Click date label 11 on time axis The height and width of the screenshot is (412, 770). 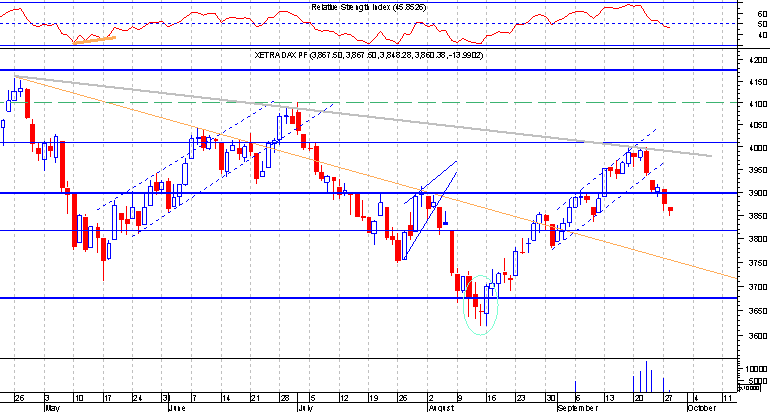[727, 398]
